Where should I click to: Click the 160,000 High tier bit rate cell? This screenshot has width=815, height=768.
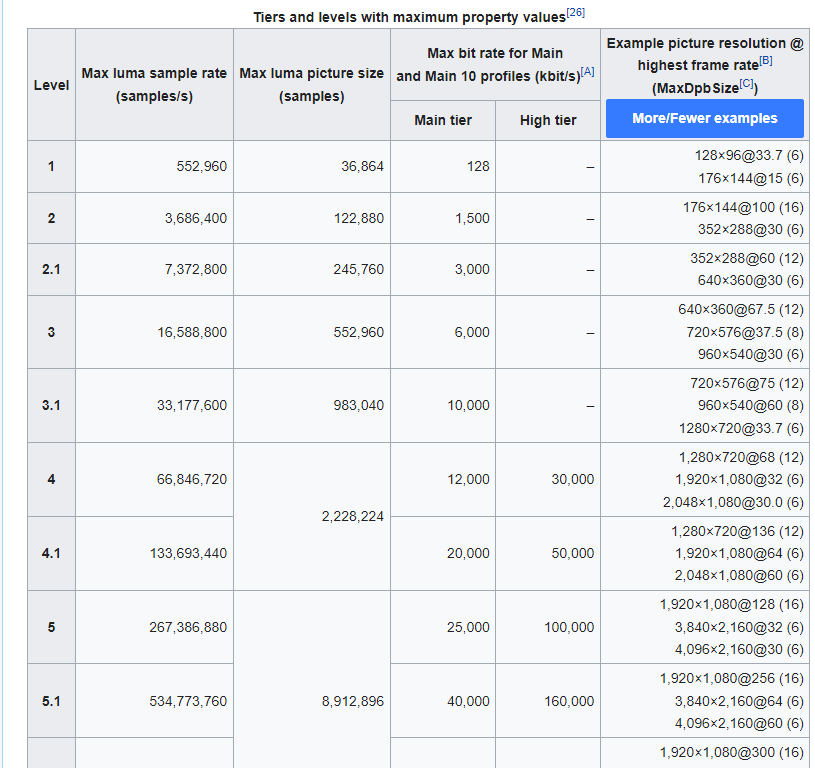pos(548,701)
